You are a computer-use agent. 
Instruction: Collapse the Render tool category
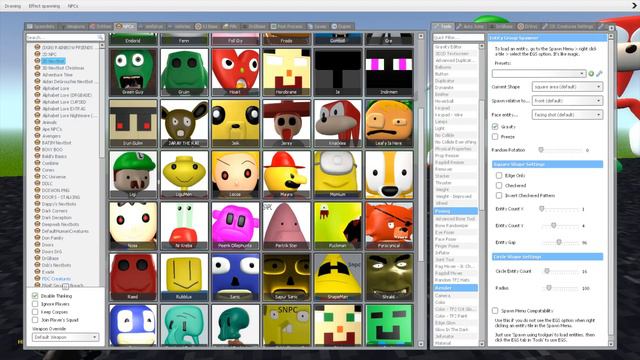(x=456, y=288)
